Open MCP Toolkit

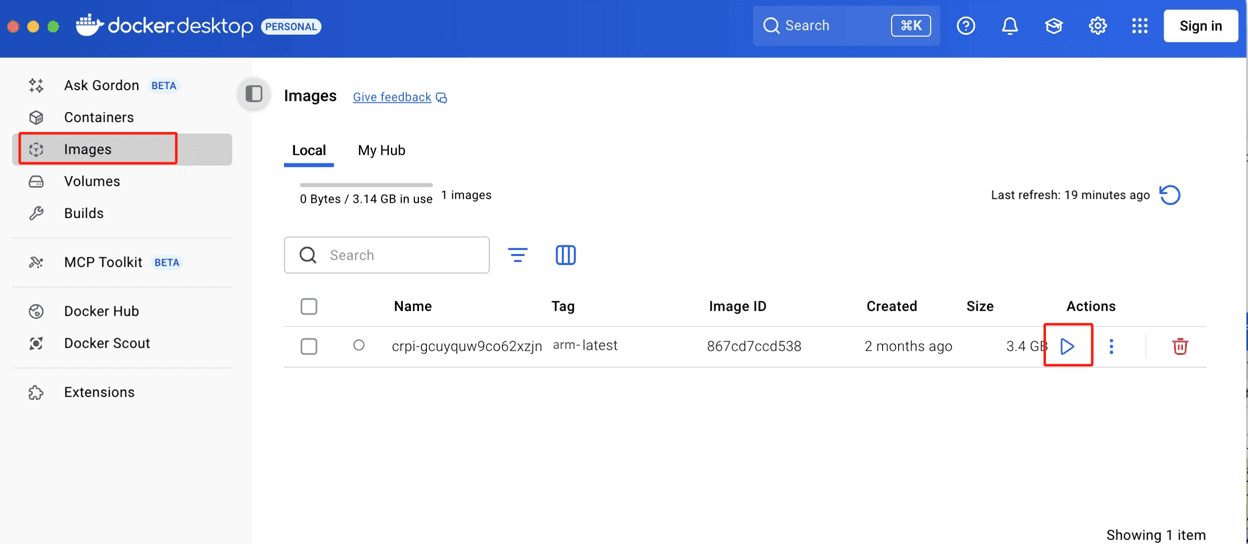(x=122, y=262)
